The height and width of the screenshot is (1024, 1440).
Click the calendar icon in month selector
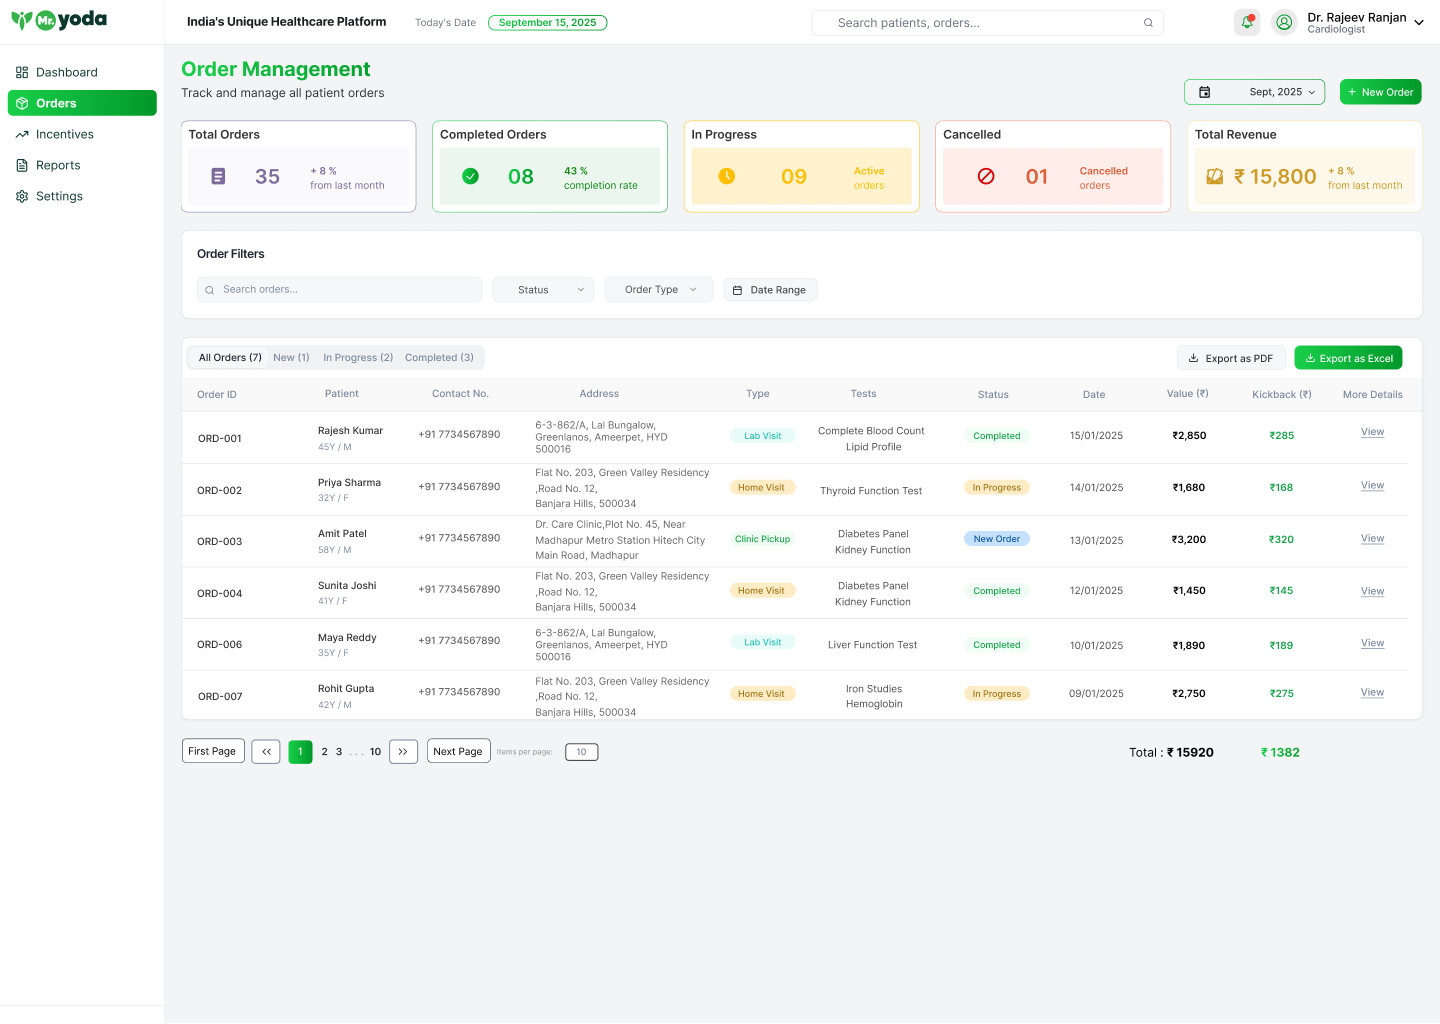[1205, 92]
